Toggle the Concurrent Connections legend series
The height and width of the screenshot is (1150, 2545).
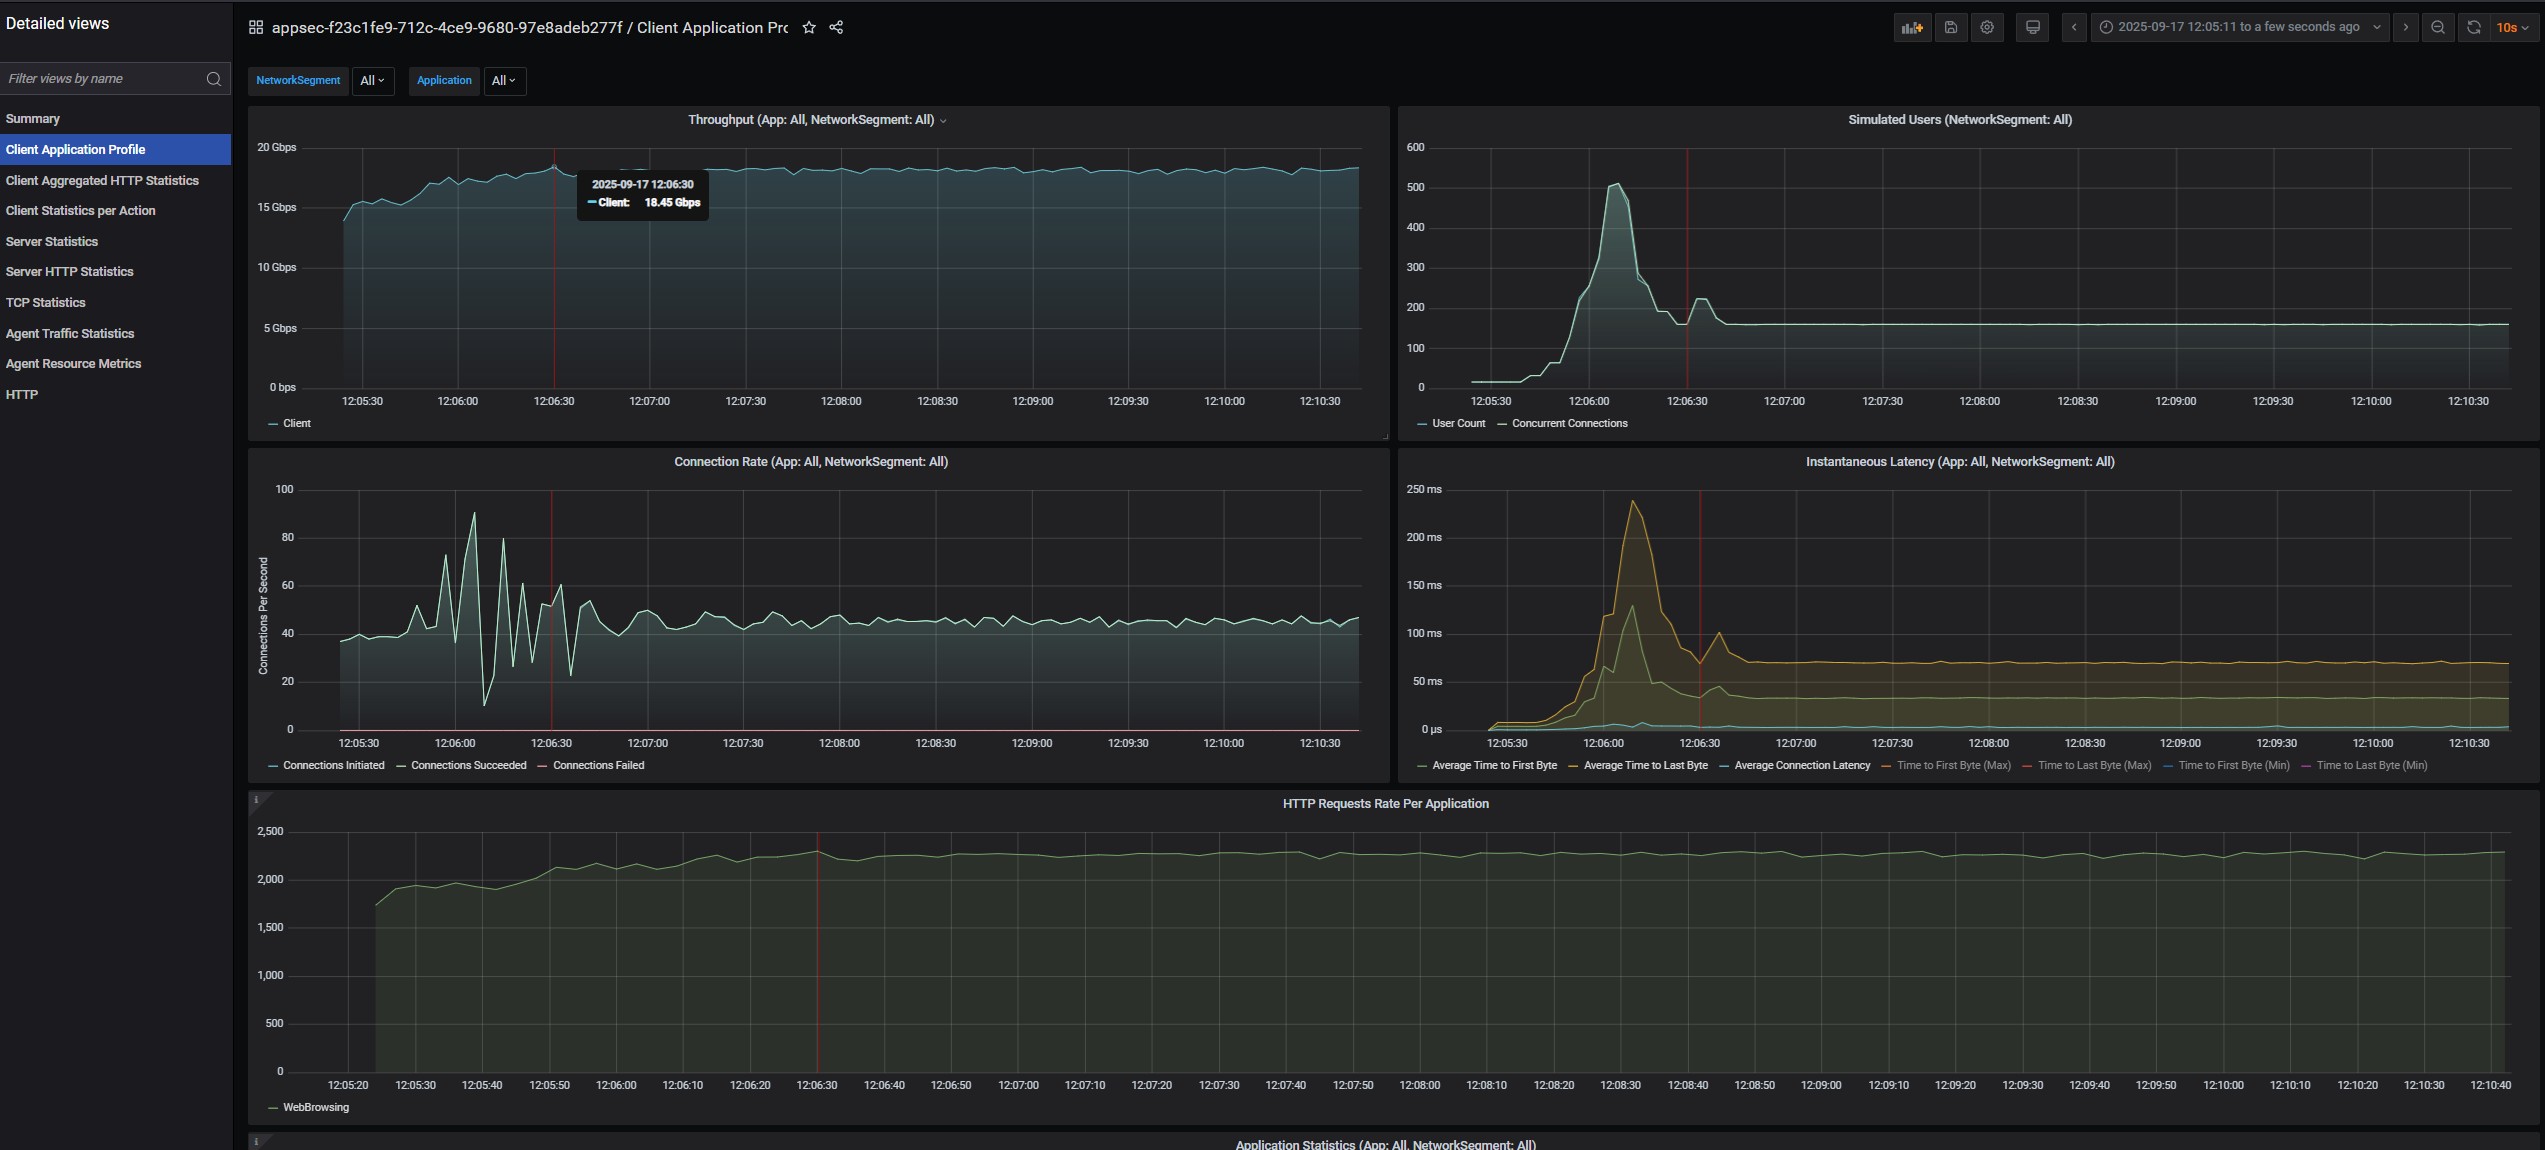click(1569, 424)
